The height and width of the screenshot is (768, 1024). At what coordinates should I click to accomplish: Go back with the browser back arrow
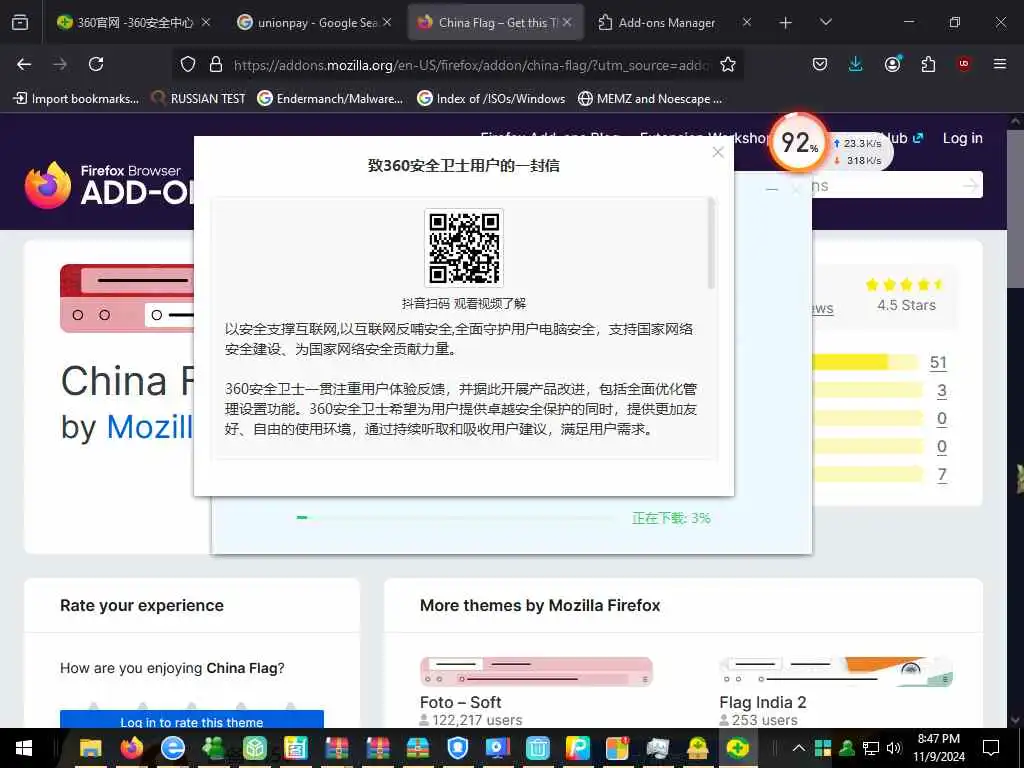(x=24, y=64)
